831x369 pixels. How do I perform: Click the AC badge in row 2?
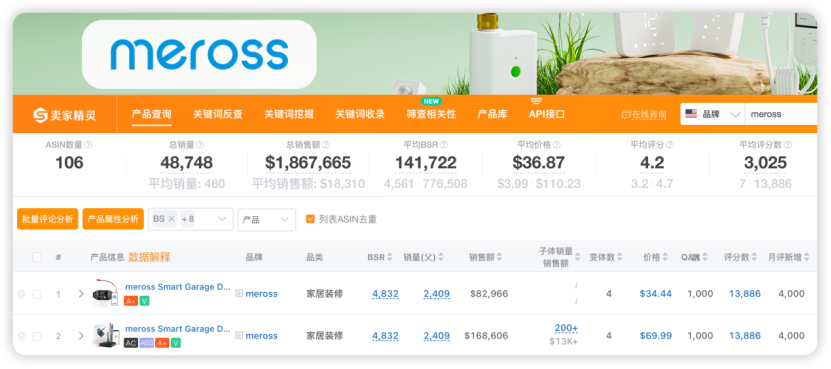(131, 343)
